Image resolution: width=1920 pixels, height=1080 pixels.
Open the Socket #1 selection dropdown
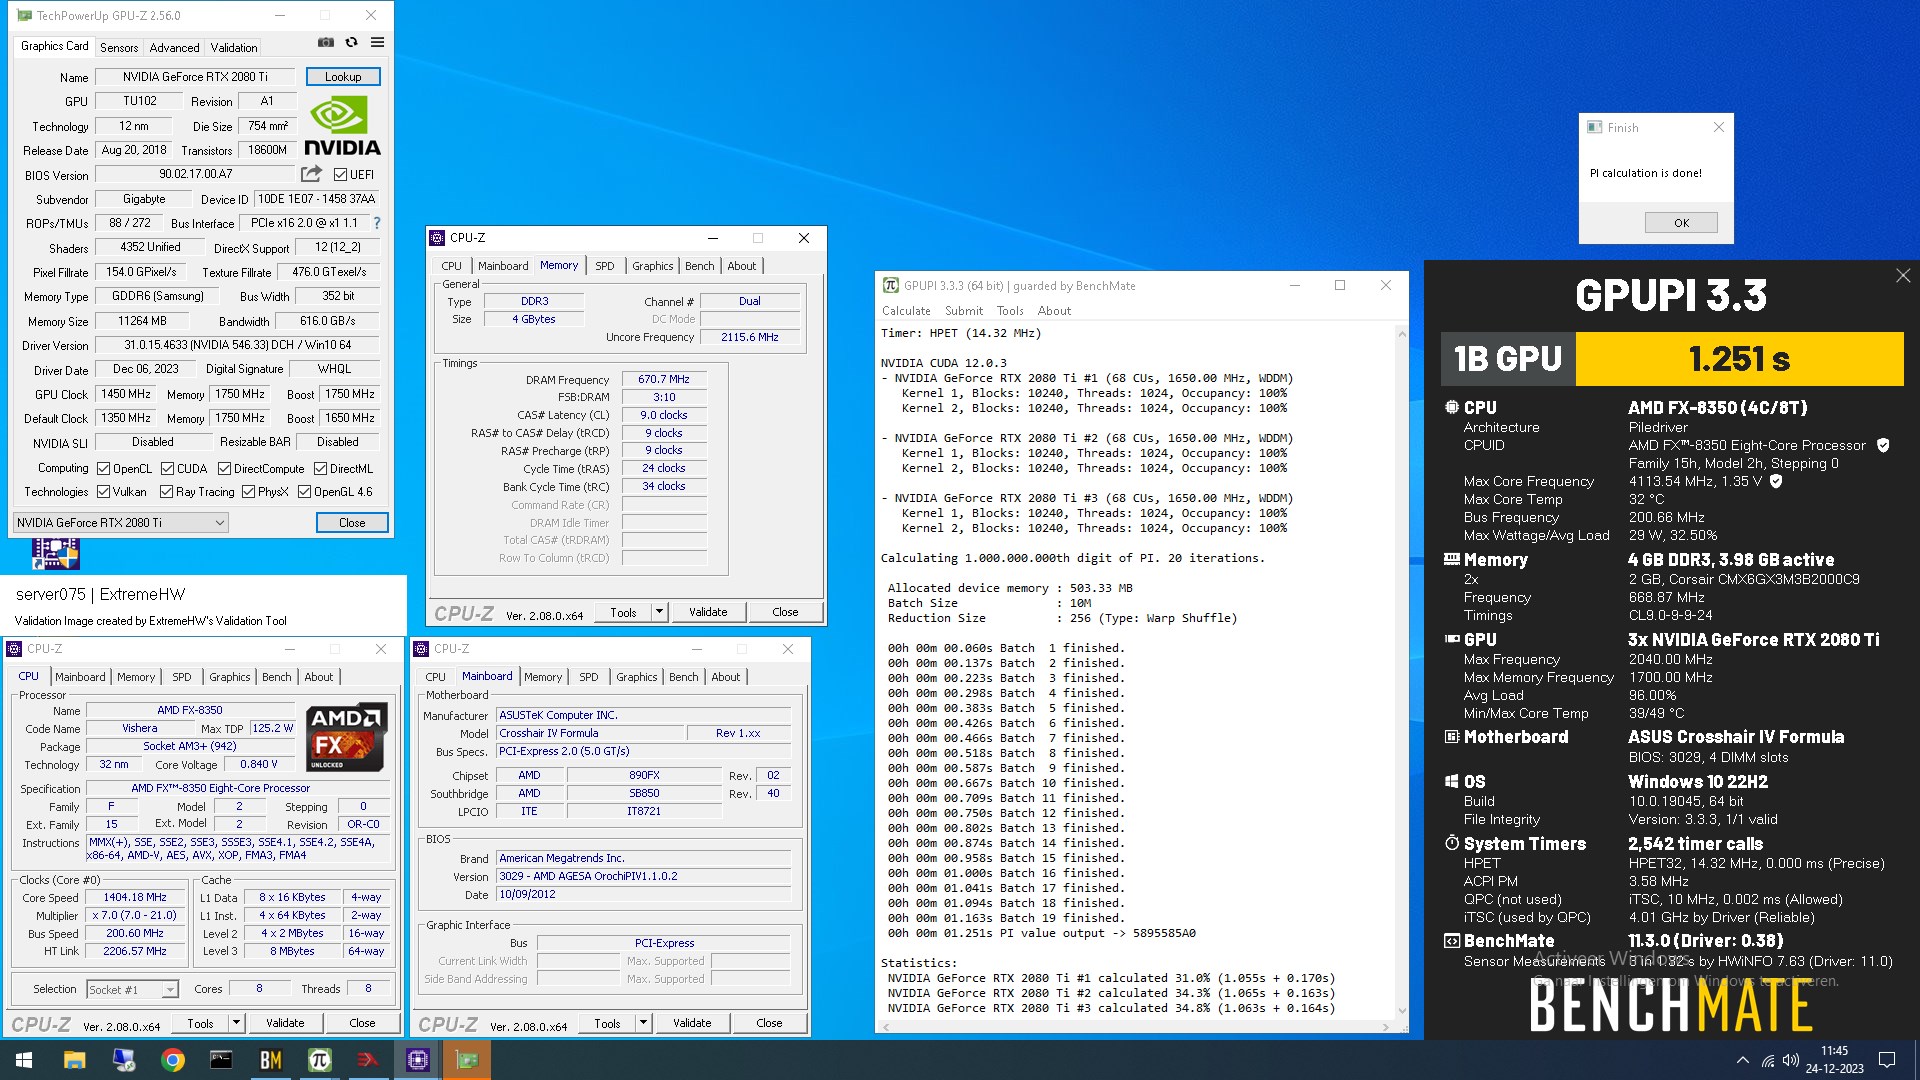(x=132, y=989)
